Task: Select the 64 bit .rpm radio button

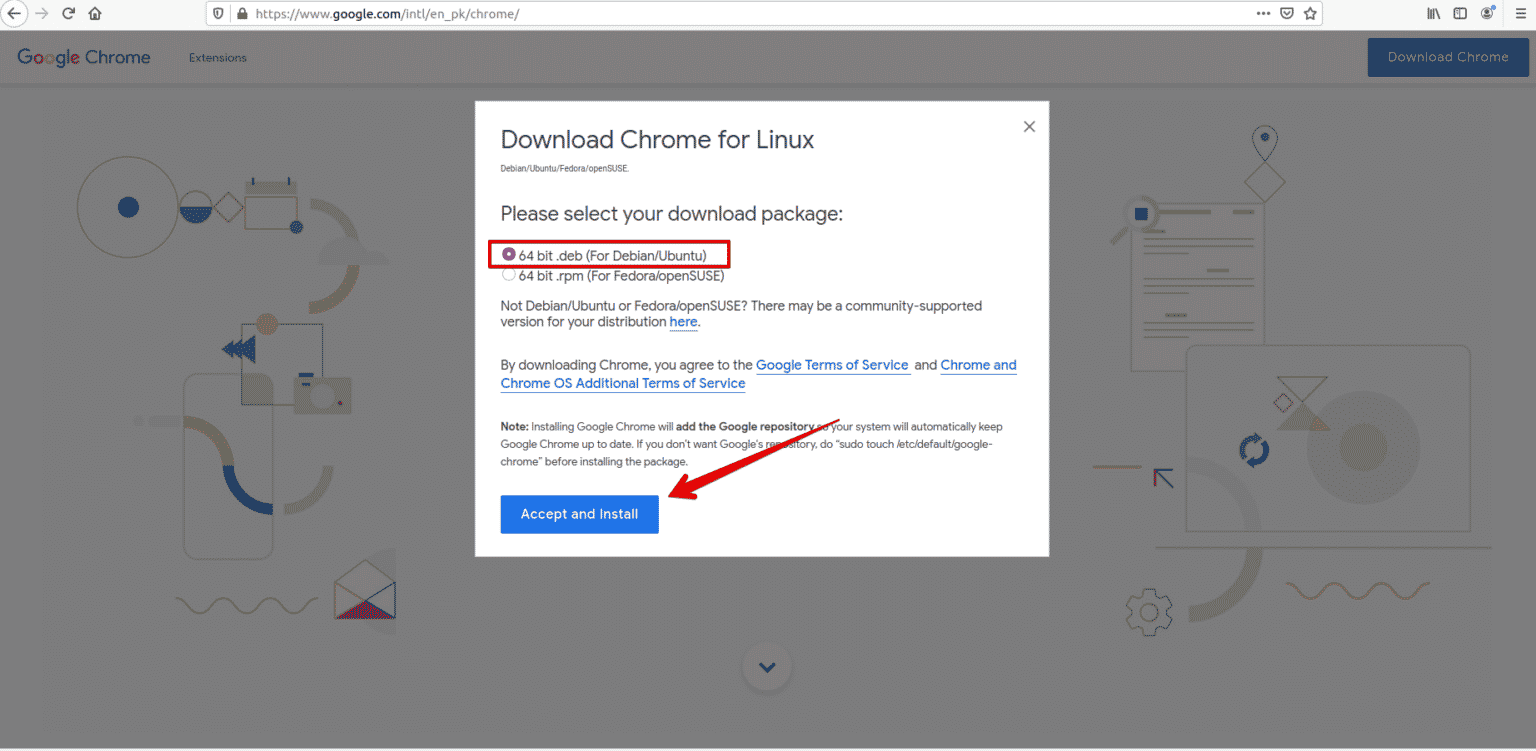Action: (x=509, y=275)
